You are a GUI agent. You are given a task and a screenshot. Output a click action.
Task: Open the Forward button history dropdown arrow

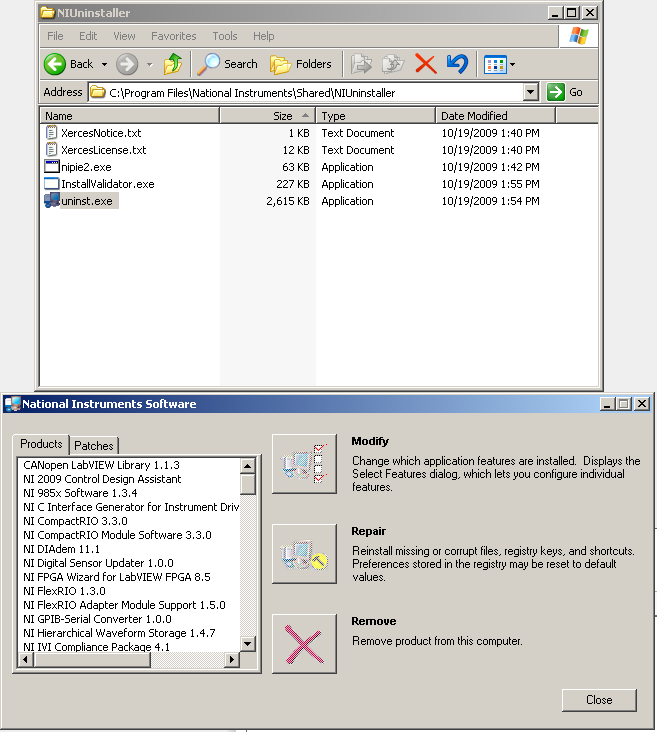click(x=149, y=64)
